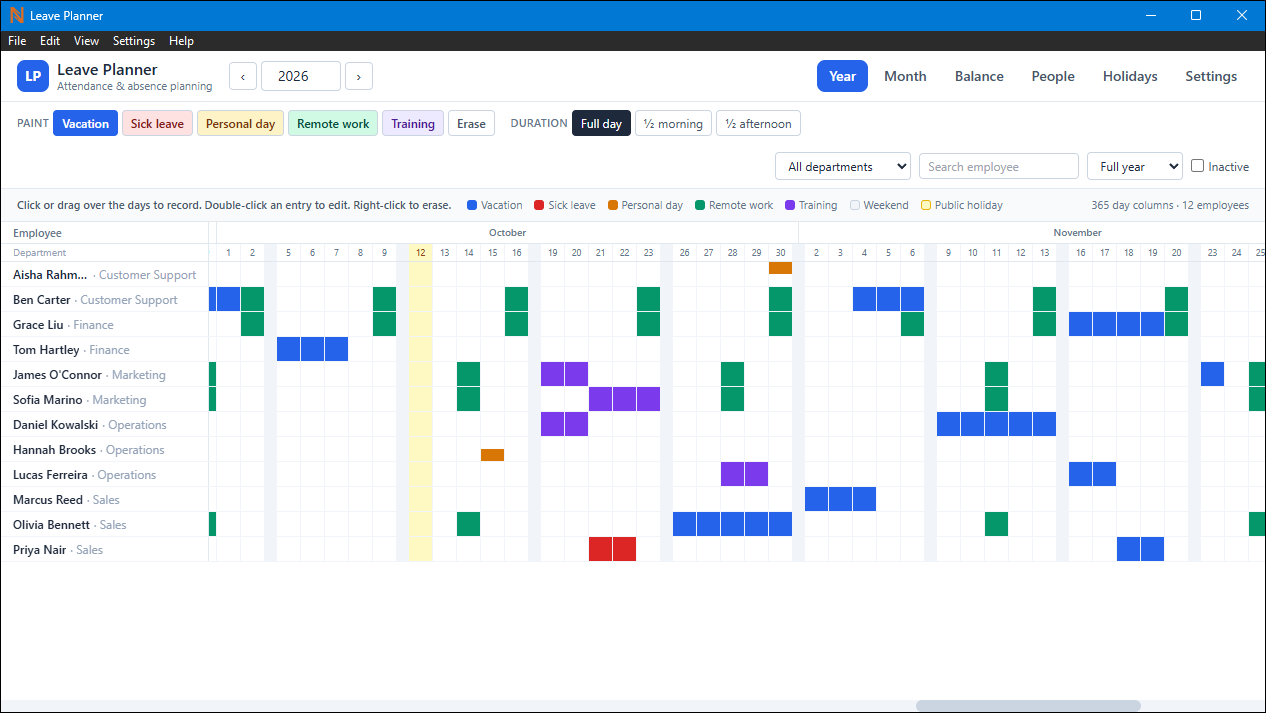The height and width of the screenshot is (713, 1266).
Task: Open the Settings menu in menu bar
Action: (134, 41)
